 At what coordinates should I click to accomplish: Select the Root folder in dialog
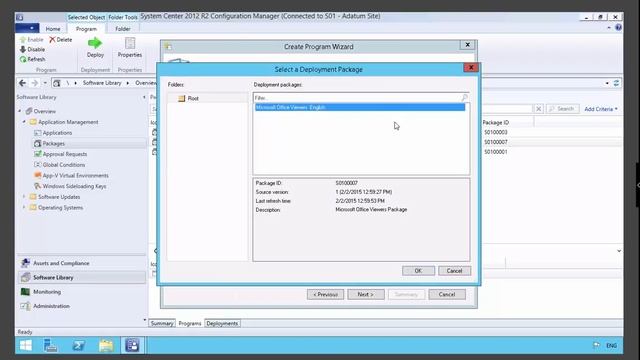click(193, 98)
